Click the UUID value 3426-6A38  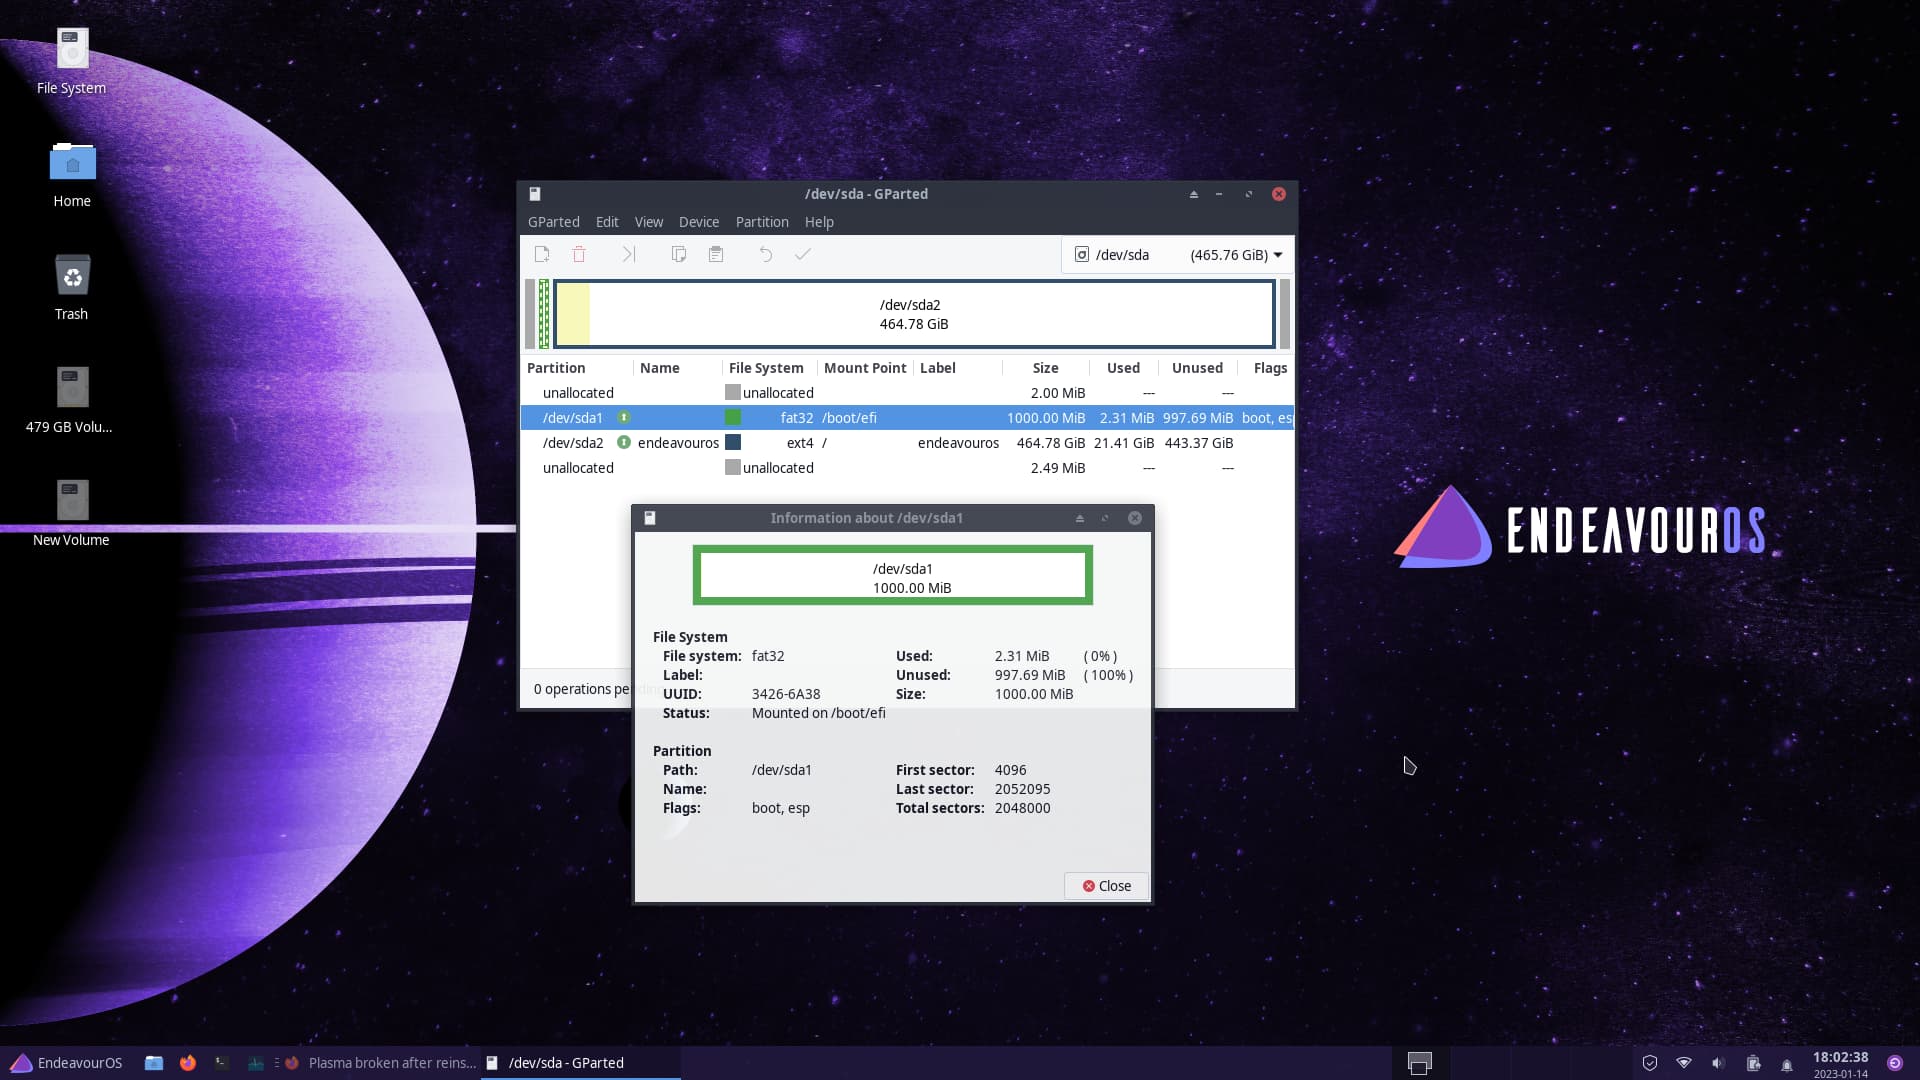point(786,694)
